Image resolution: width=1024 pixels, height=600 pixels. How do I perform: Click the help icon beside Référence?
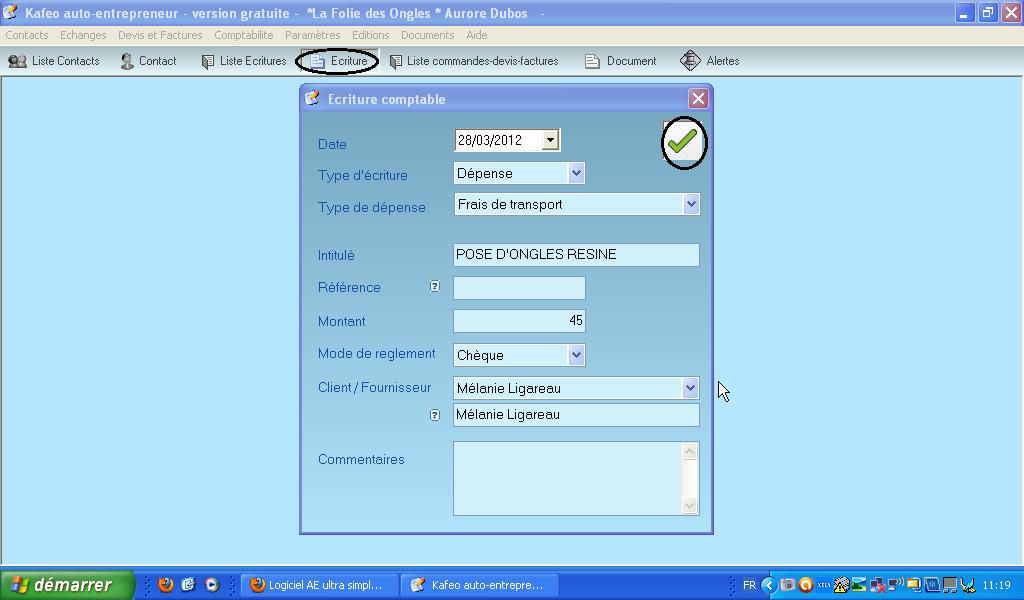435,287
